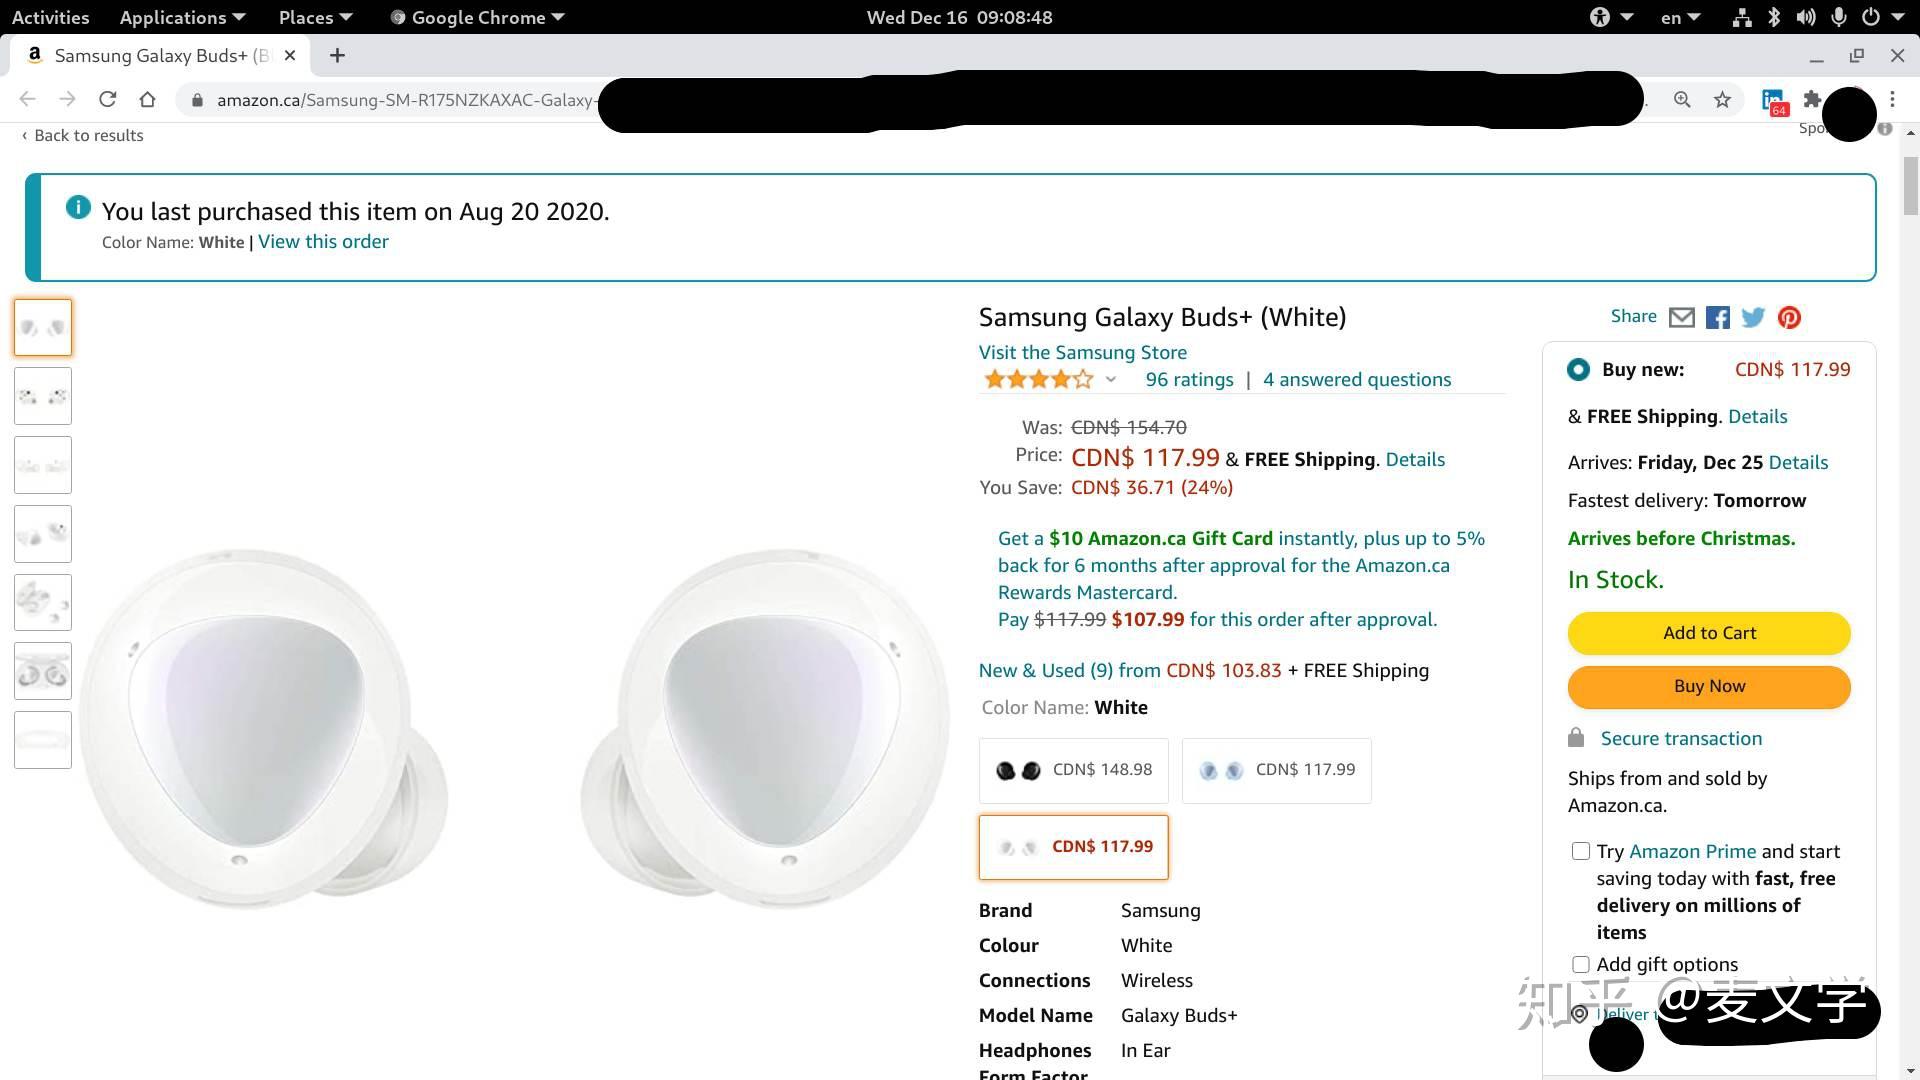Open Chrome extensions puzzle icon
Image resolution: width=1920 pixels, height=1080 pixels.
click(1811, 100)
